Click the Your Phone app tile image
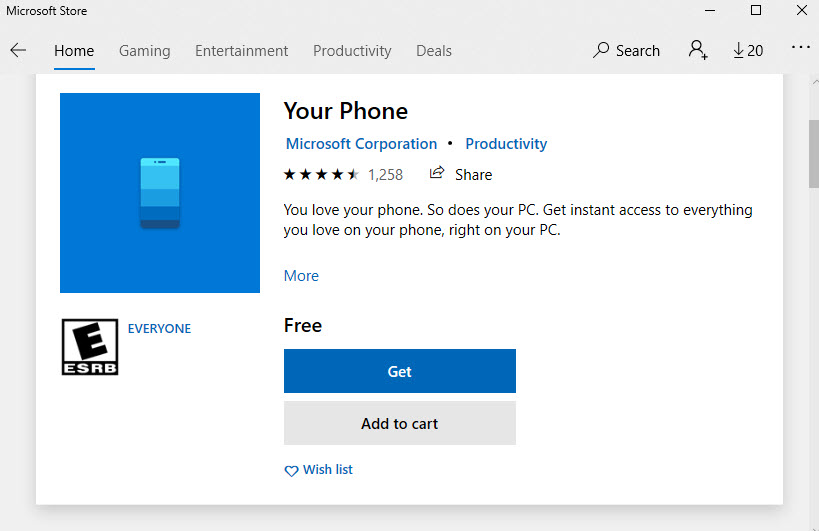The width and height of the screenshot is (819, 531). tap(160, 193)
